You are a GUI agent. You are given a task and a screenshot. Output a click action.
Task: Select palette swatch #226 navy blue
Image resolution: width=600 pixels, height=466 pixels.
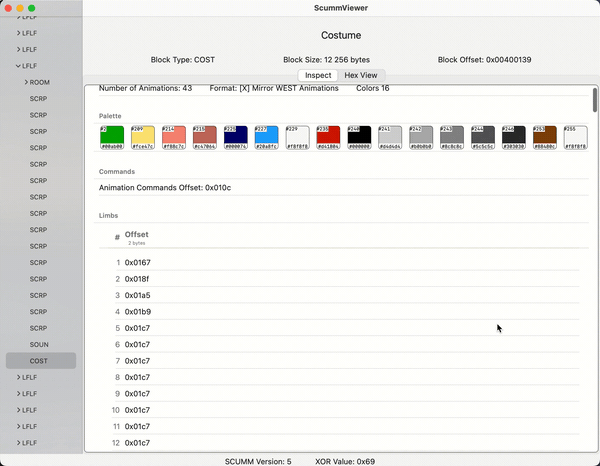(236, 137)
